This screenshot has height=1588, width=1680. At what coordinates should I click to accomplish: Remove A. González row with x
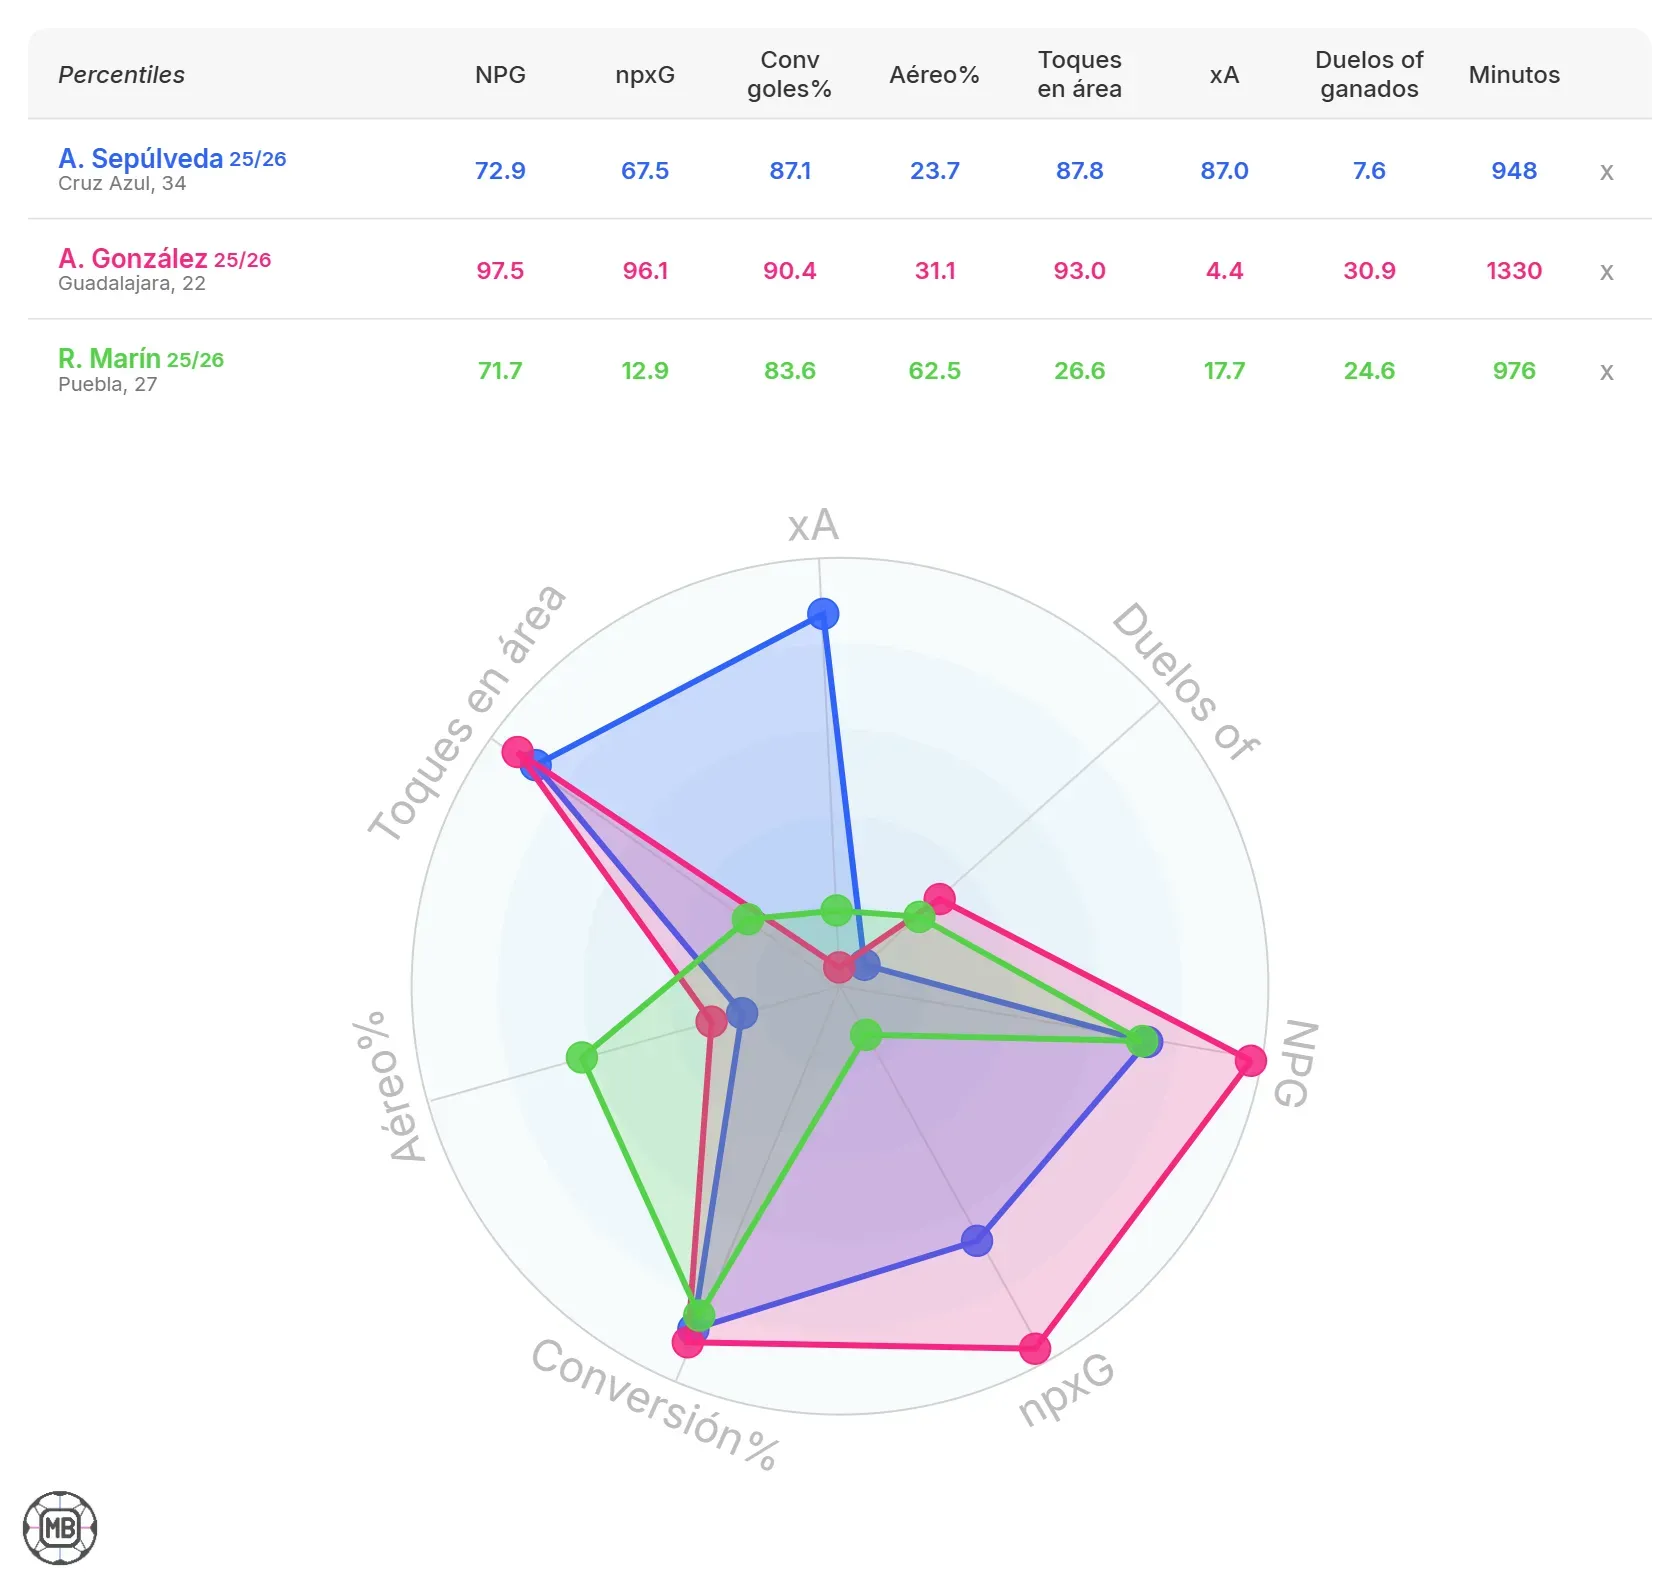(x=1606, y=272)
